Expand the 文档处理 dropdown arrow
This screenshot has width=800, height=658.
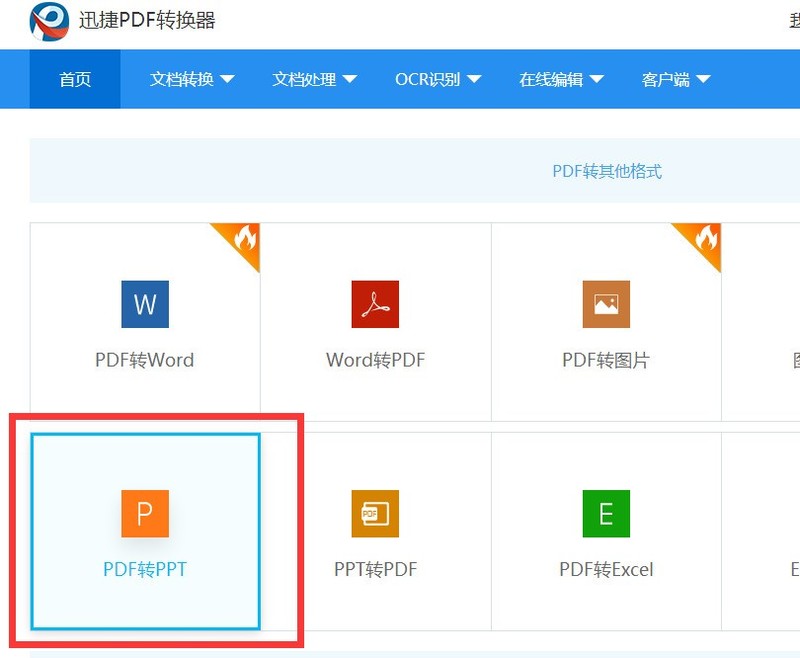point(349,79)
